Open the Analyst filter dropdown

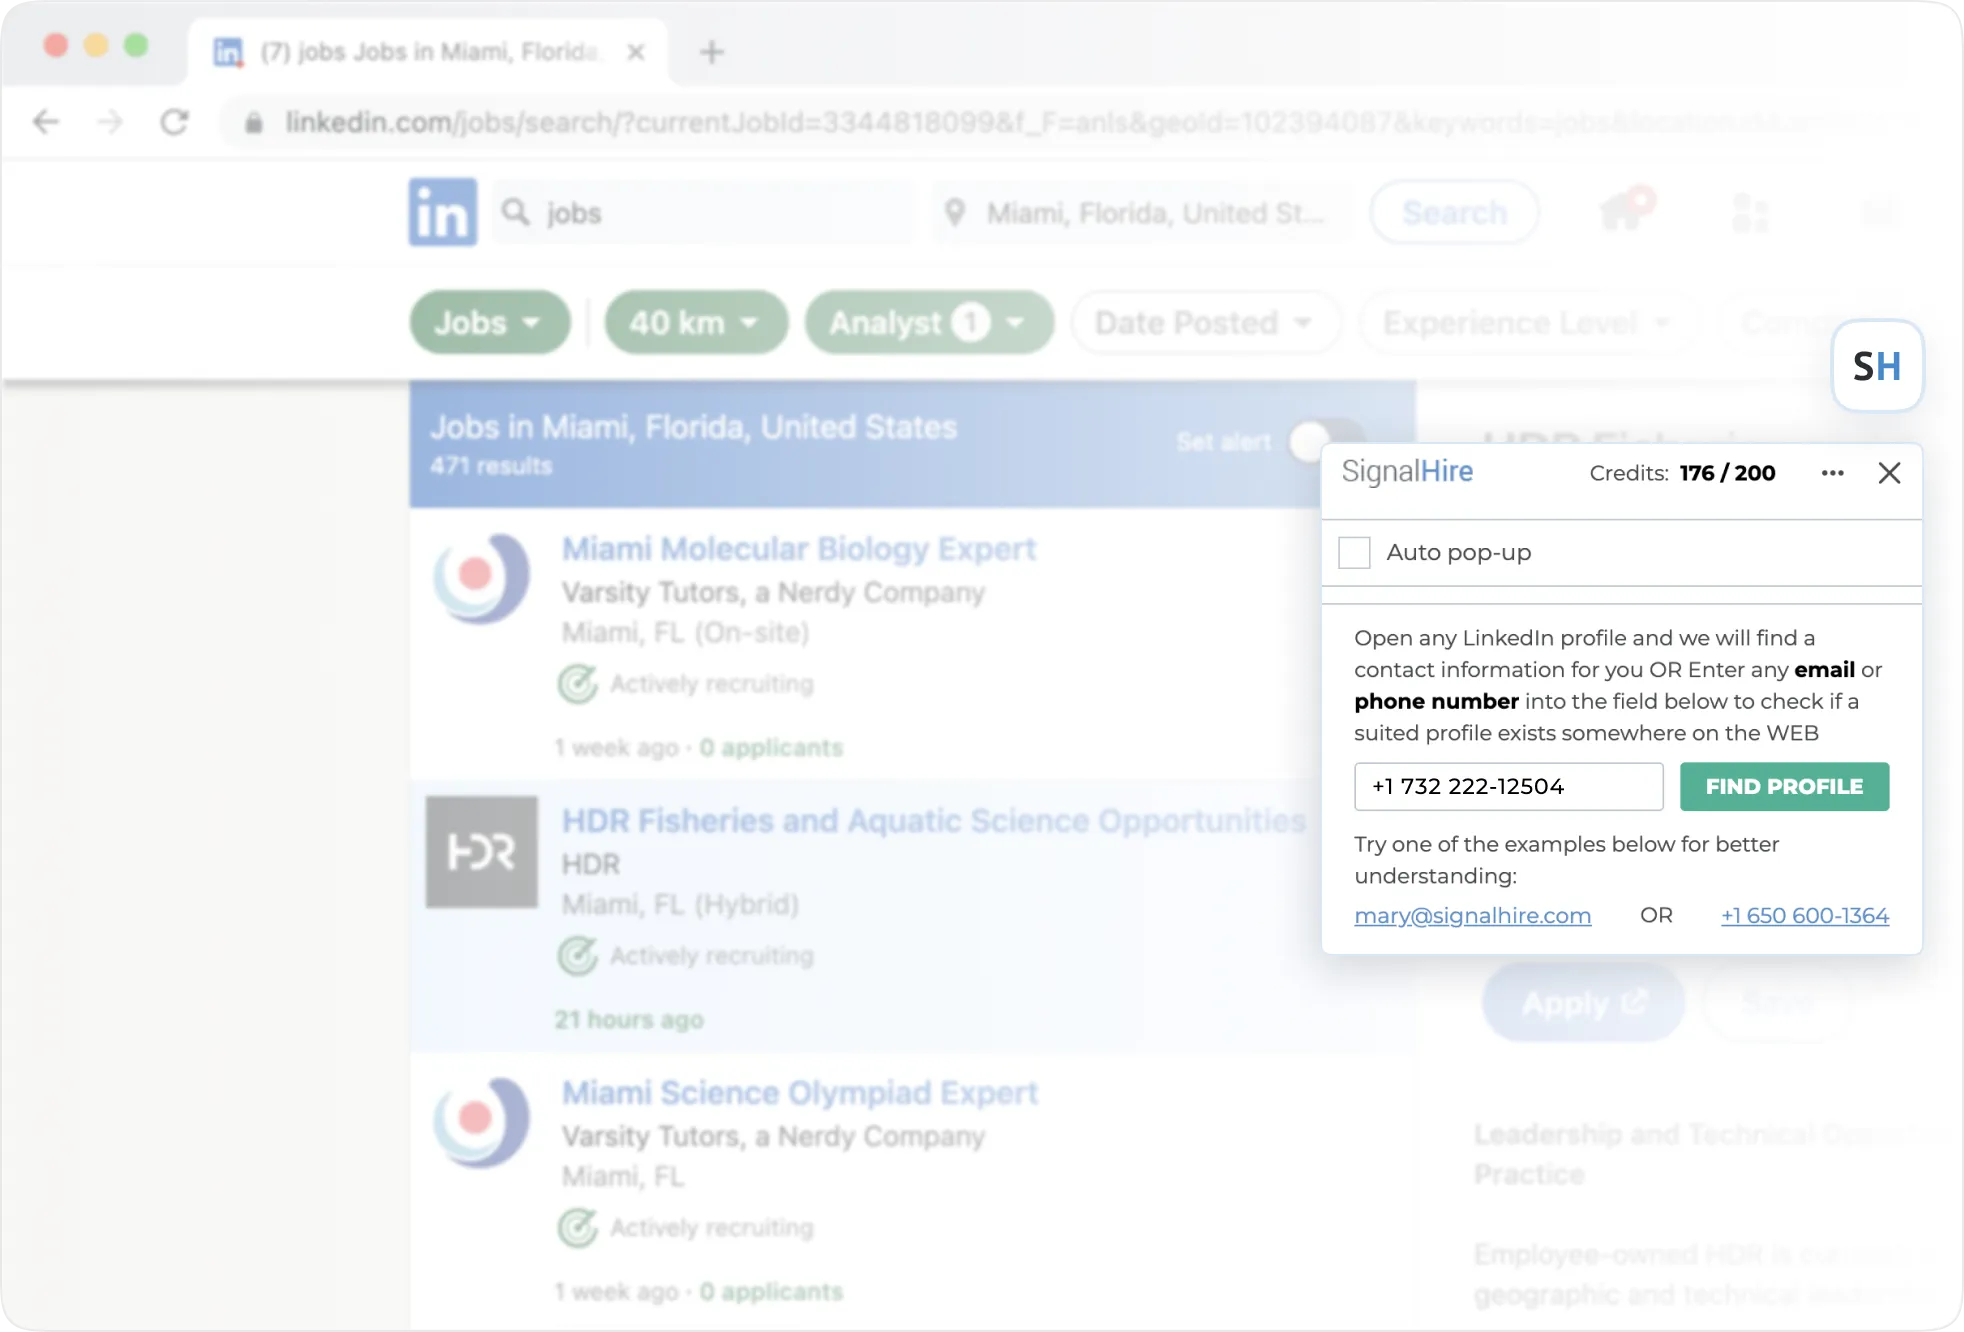tap(928, 322)
